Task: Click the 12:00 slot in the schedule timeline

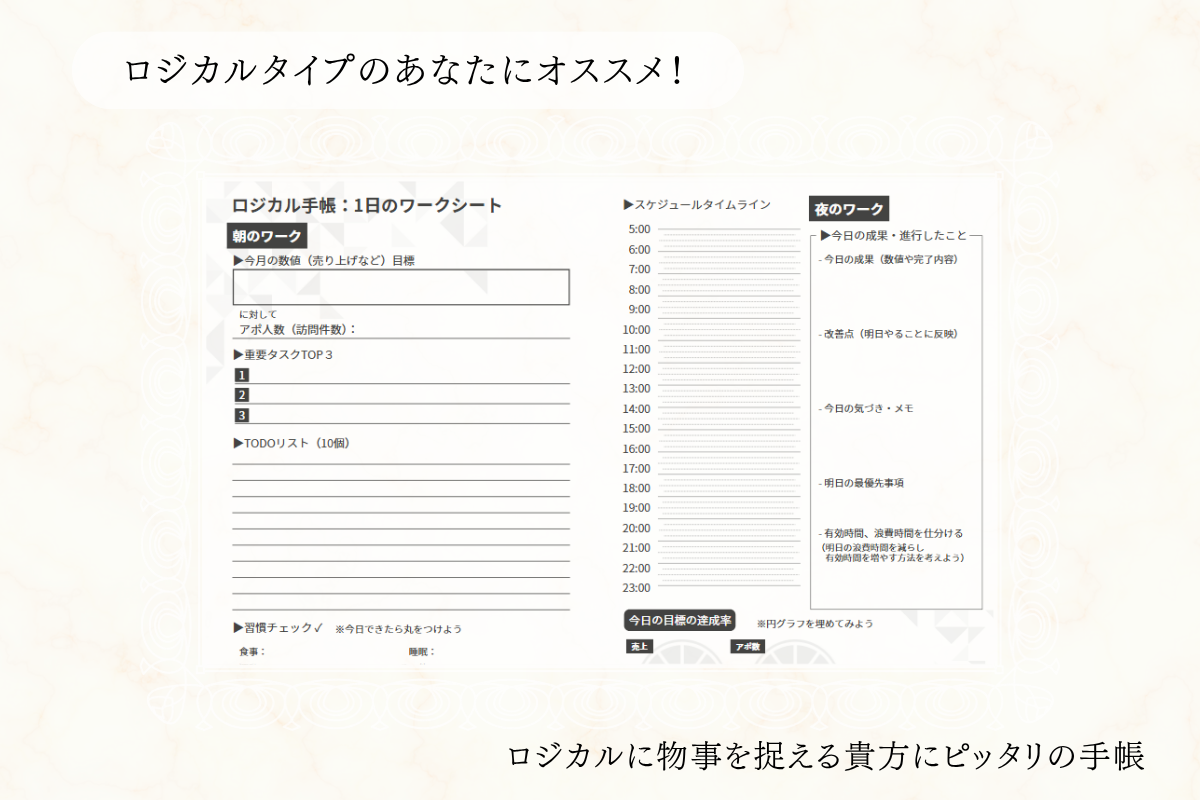Action: [x=729, y=369]
